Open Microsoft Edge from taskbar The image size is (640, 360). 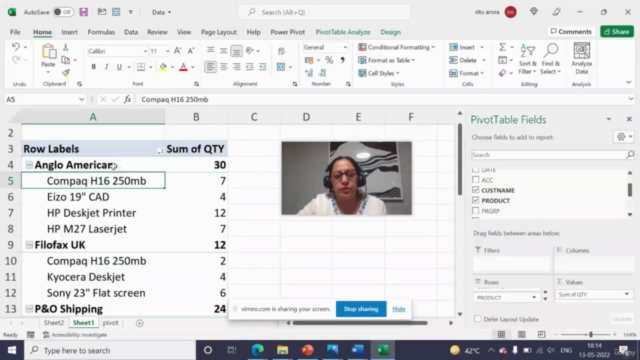[258, 350]
